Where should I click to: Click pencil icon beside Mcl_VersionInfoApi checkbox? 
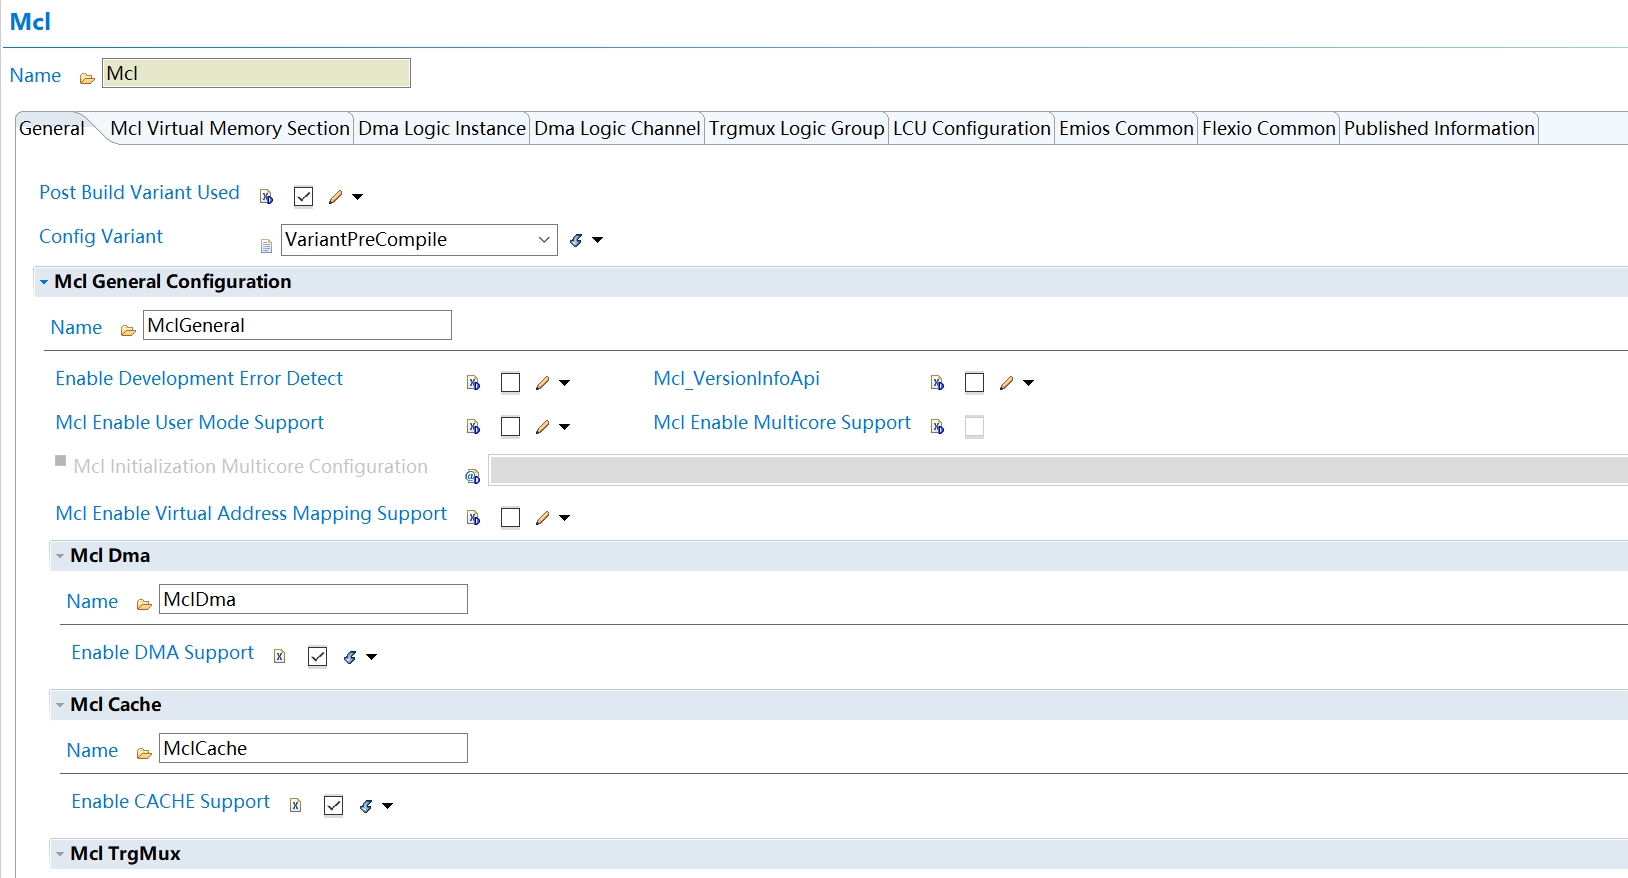[1007, 383]
